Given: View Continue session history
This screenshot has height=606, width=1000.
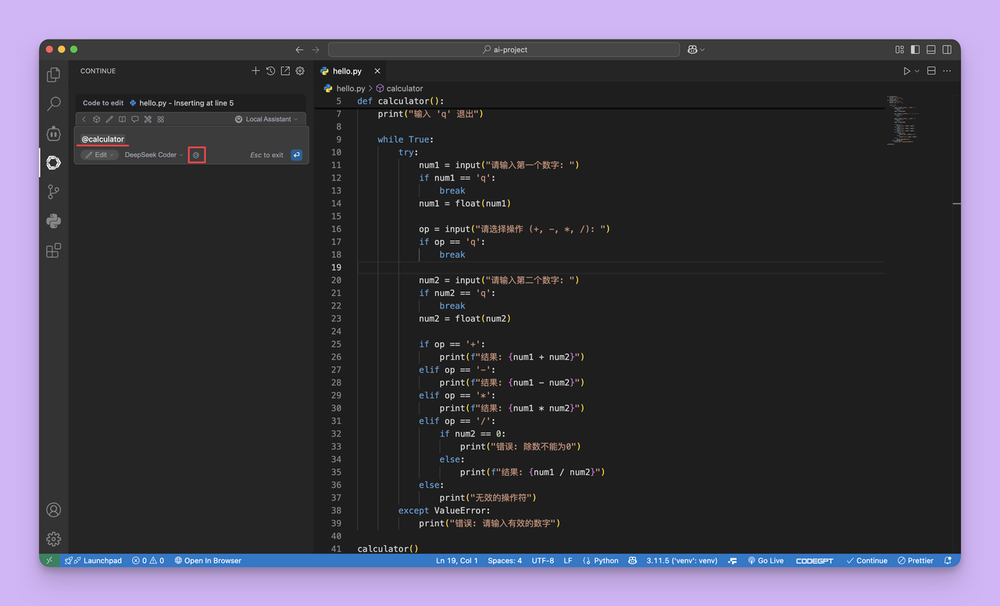Looking at the screenshot, I should (270, 71).
